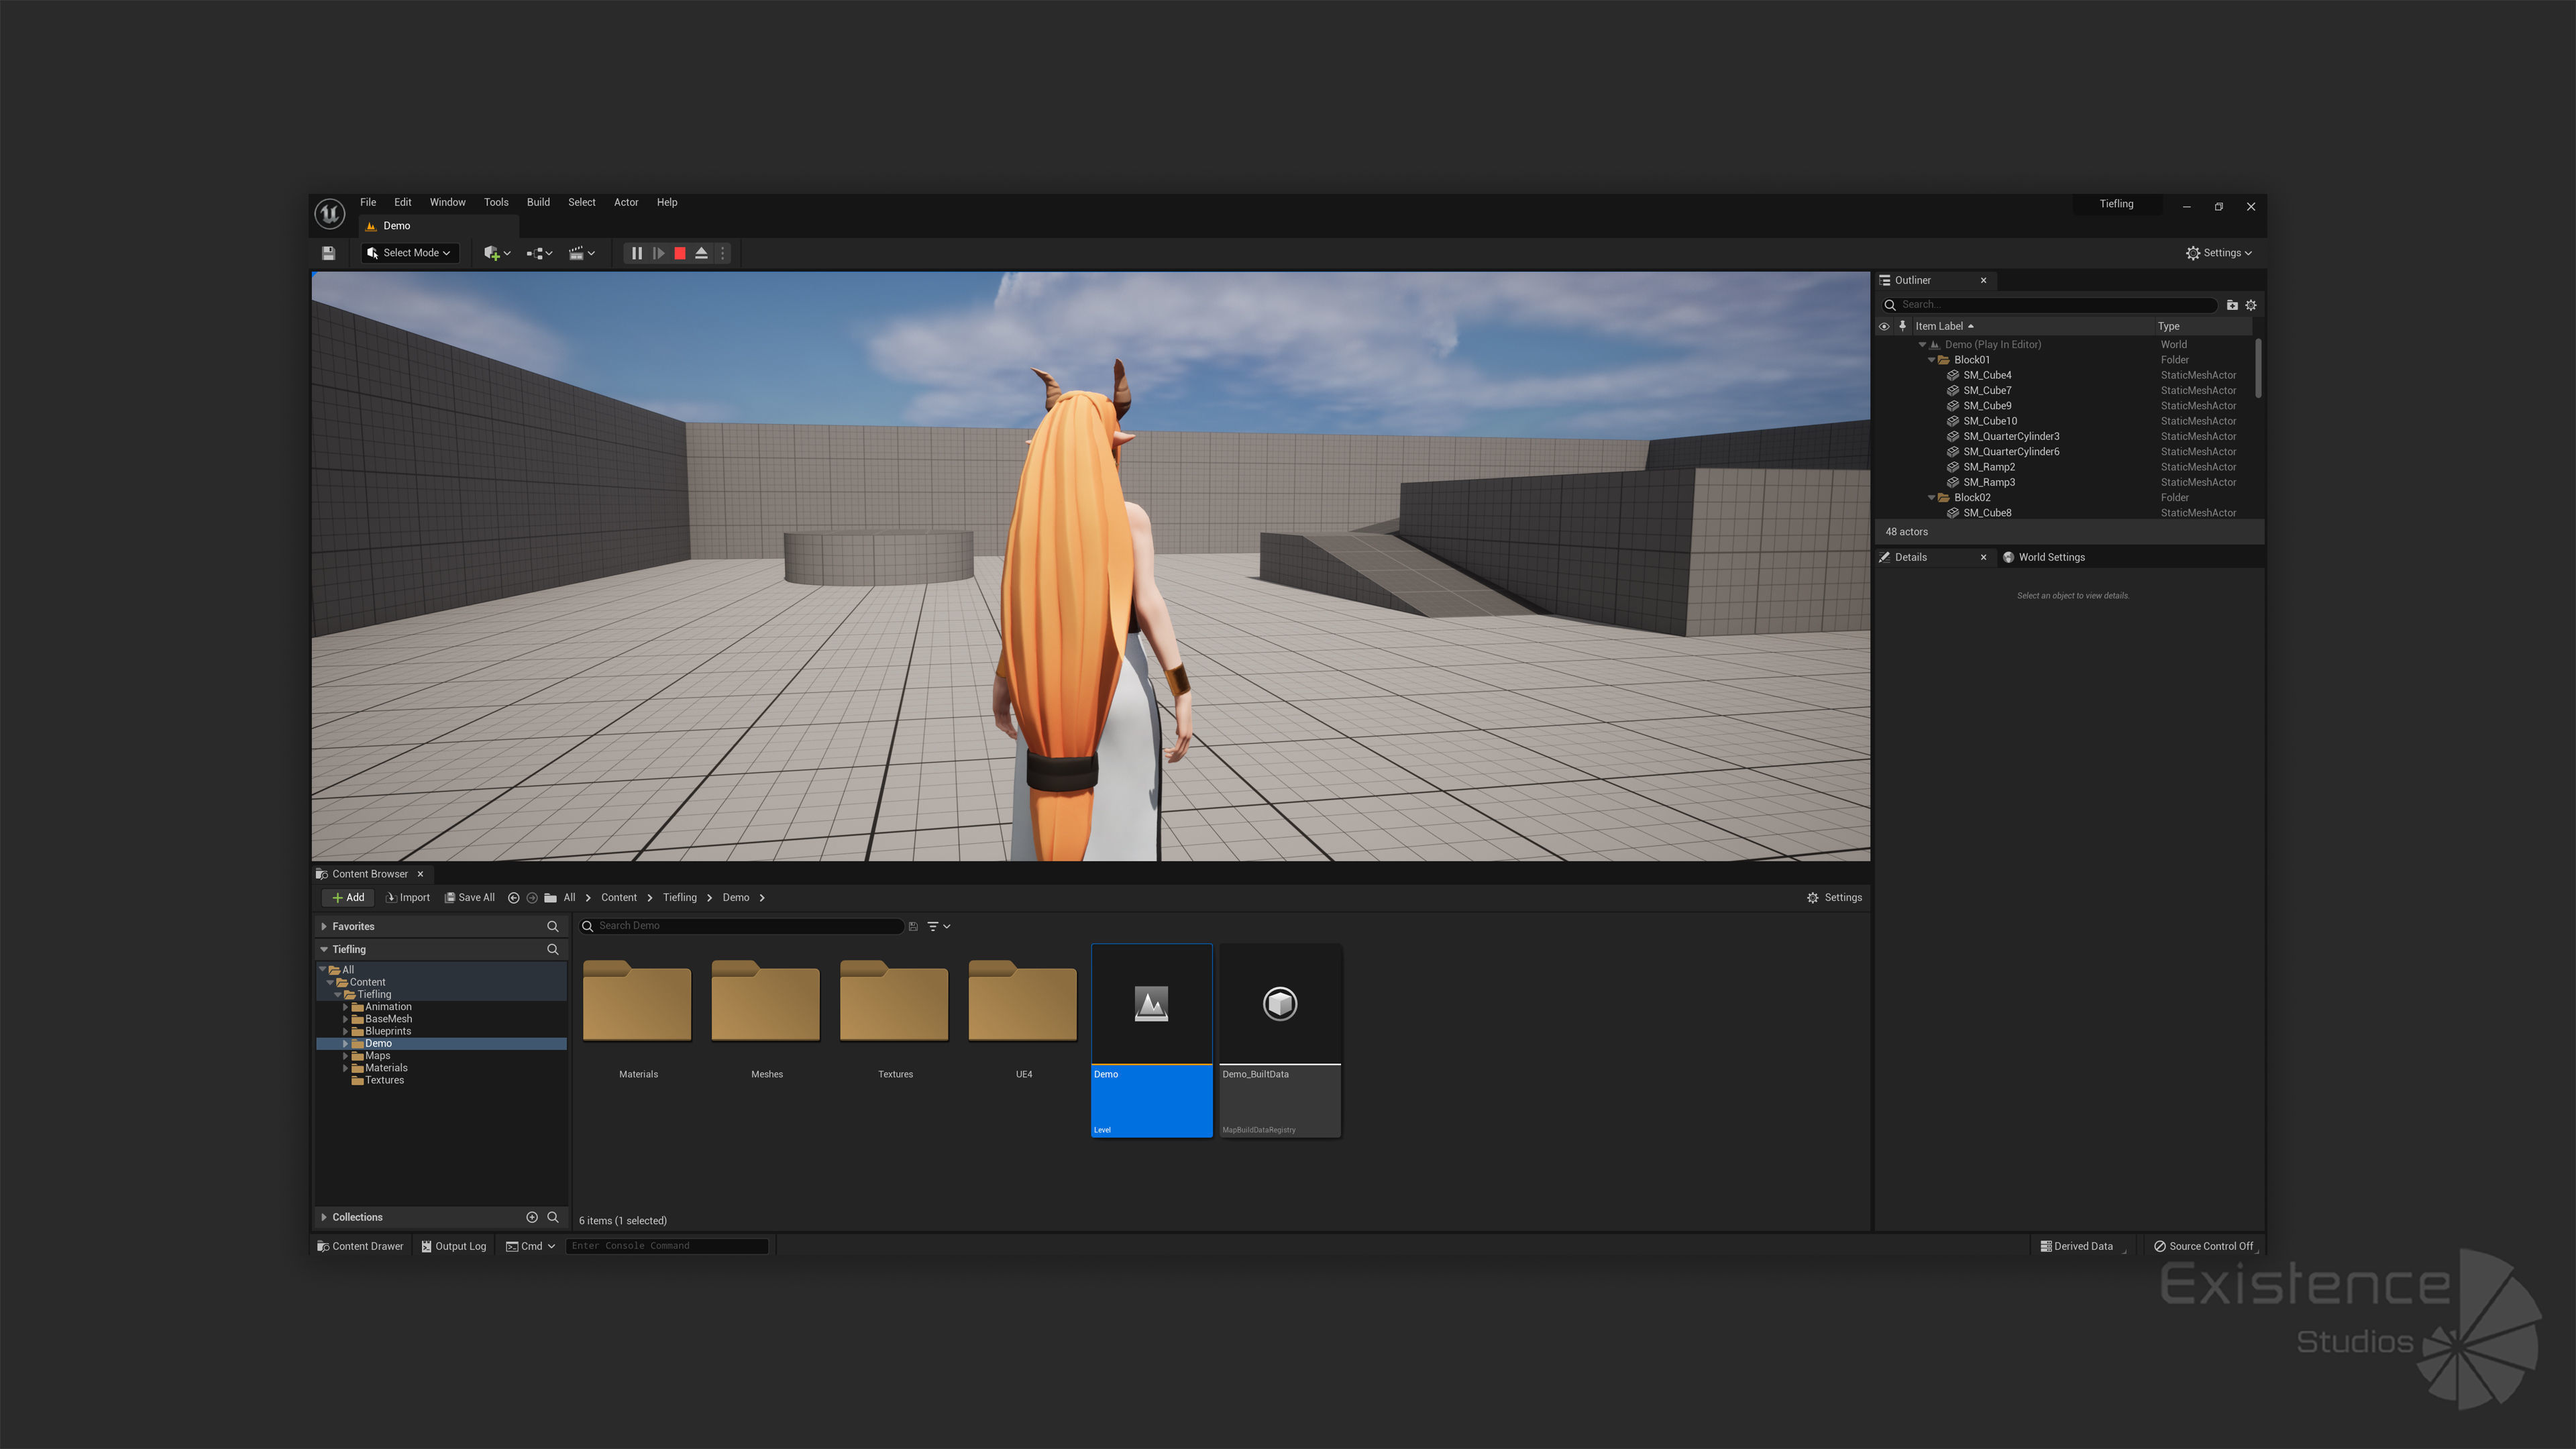Expand the Collections section
The width and height of the screenshot is (2576, 1449).
[x=324, y=1217]
